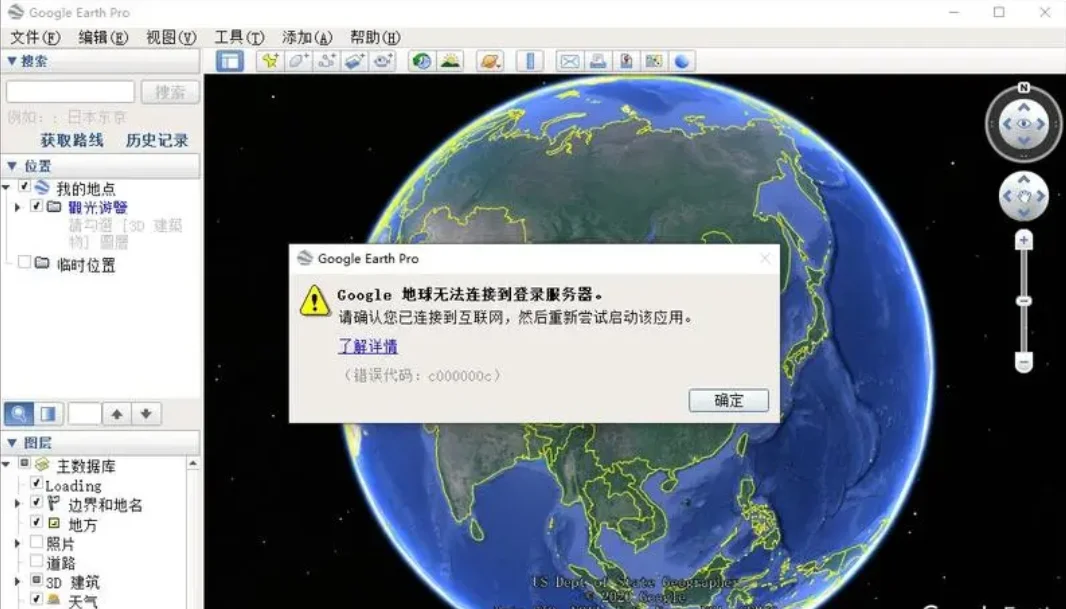The width and height of the screenshot is (1066, 609).
Task: Disable the 边界和地名 layer checkbox
Action: click(37, 503)
